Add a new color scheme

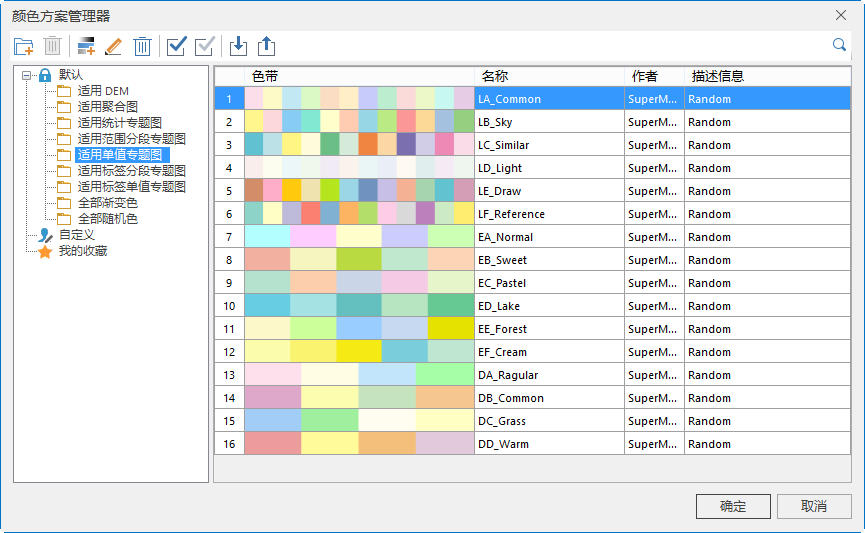86,46
